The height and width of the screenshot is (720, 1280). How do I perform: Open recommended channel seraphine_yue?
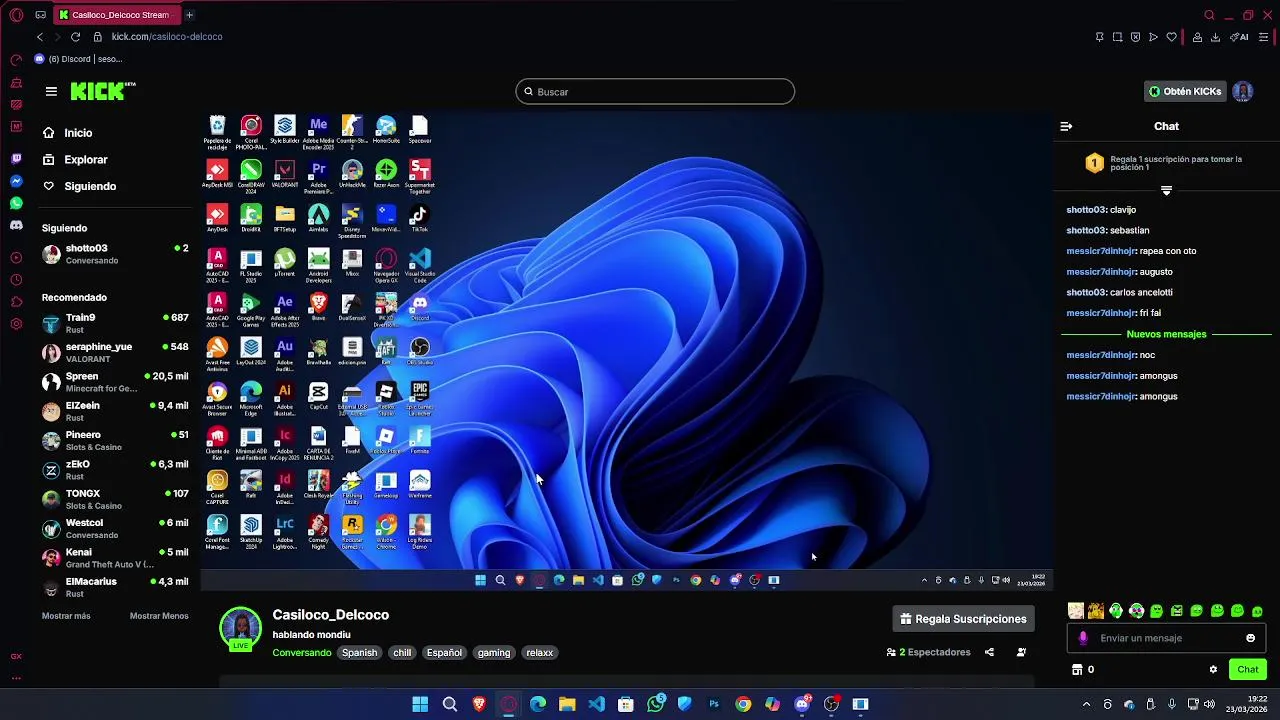coord(114,352)
